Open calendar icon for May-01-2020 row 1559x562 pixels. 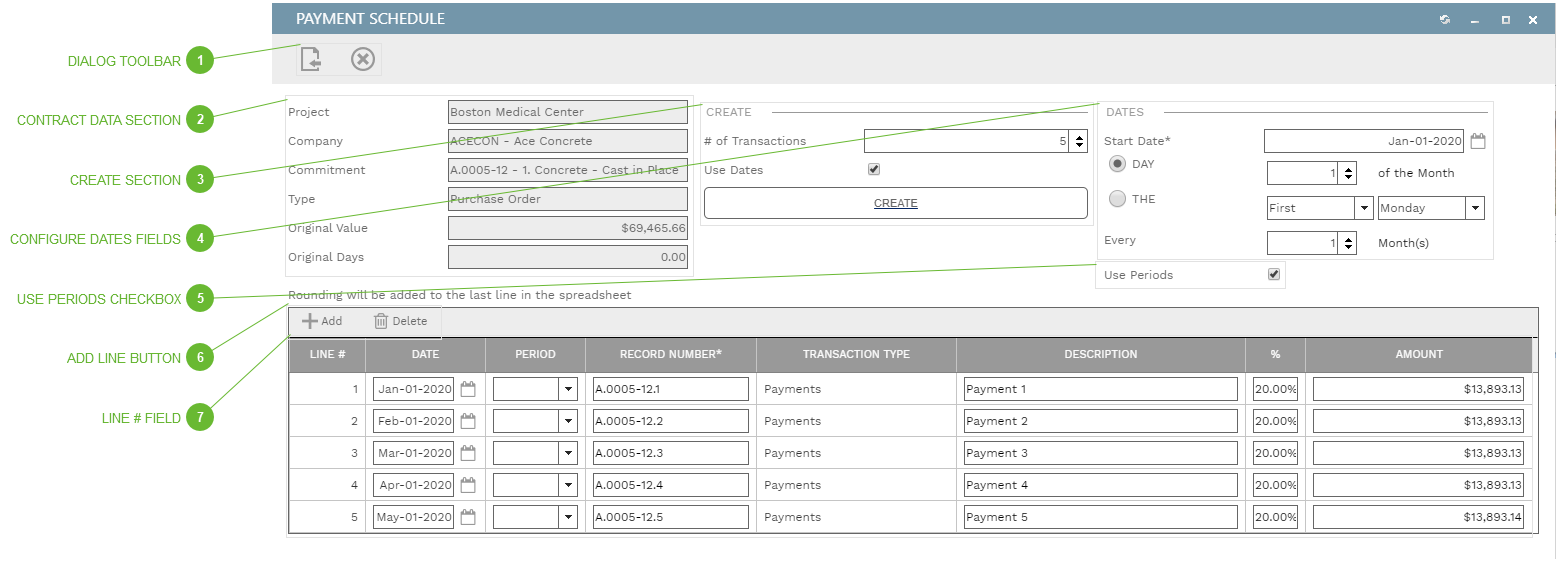(468, 517)
